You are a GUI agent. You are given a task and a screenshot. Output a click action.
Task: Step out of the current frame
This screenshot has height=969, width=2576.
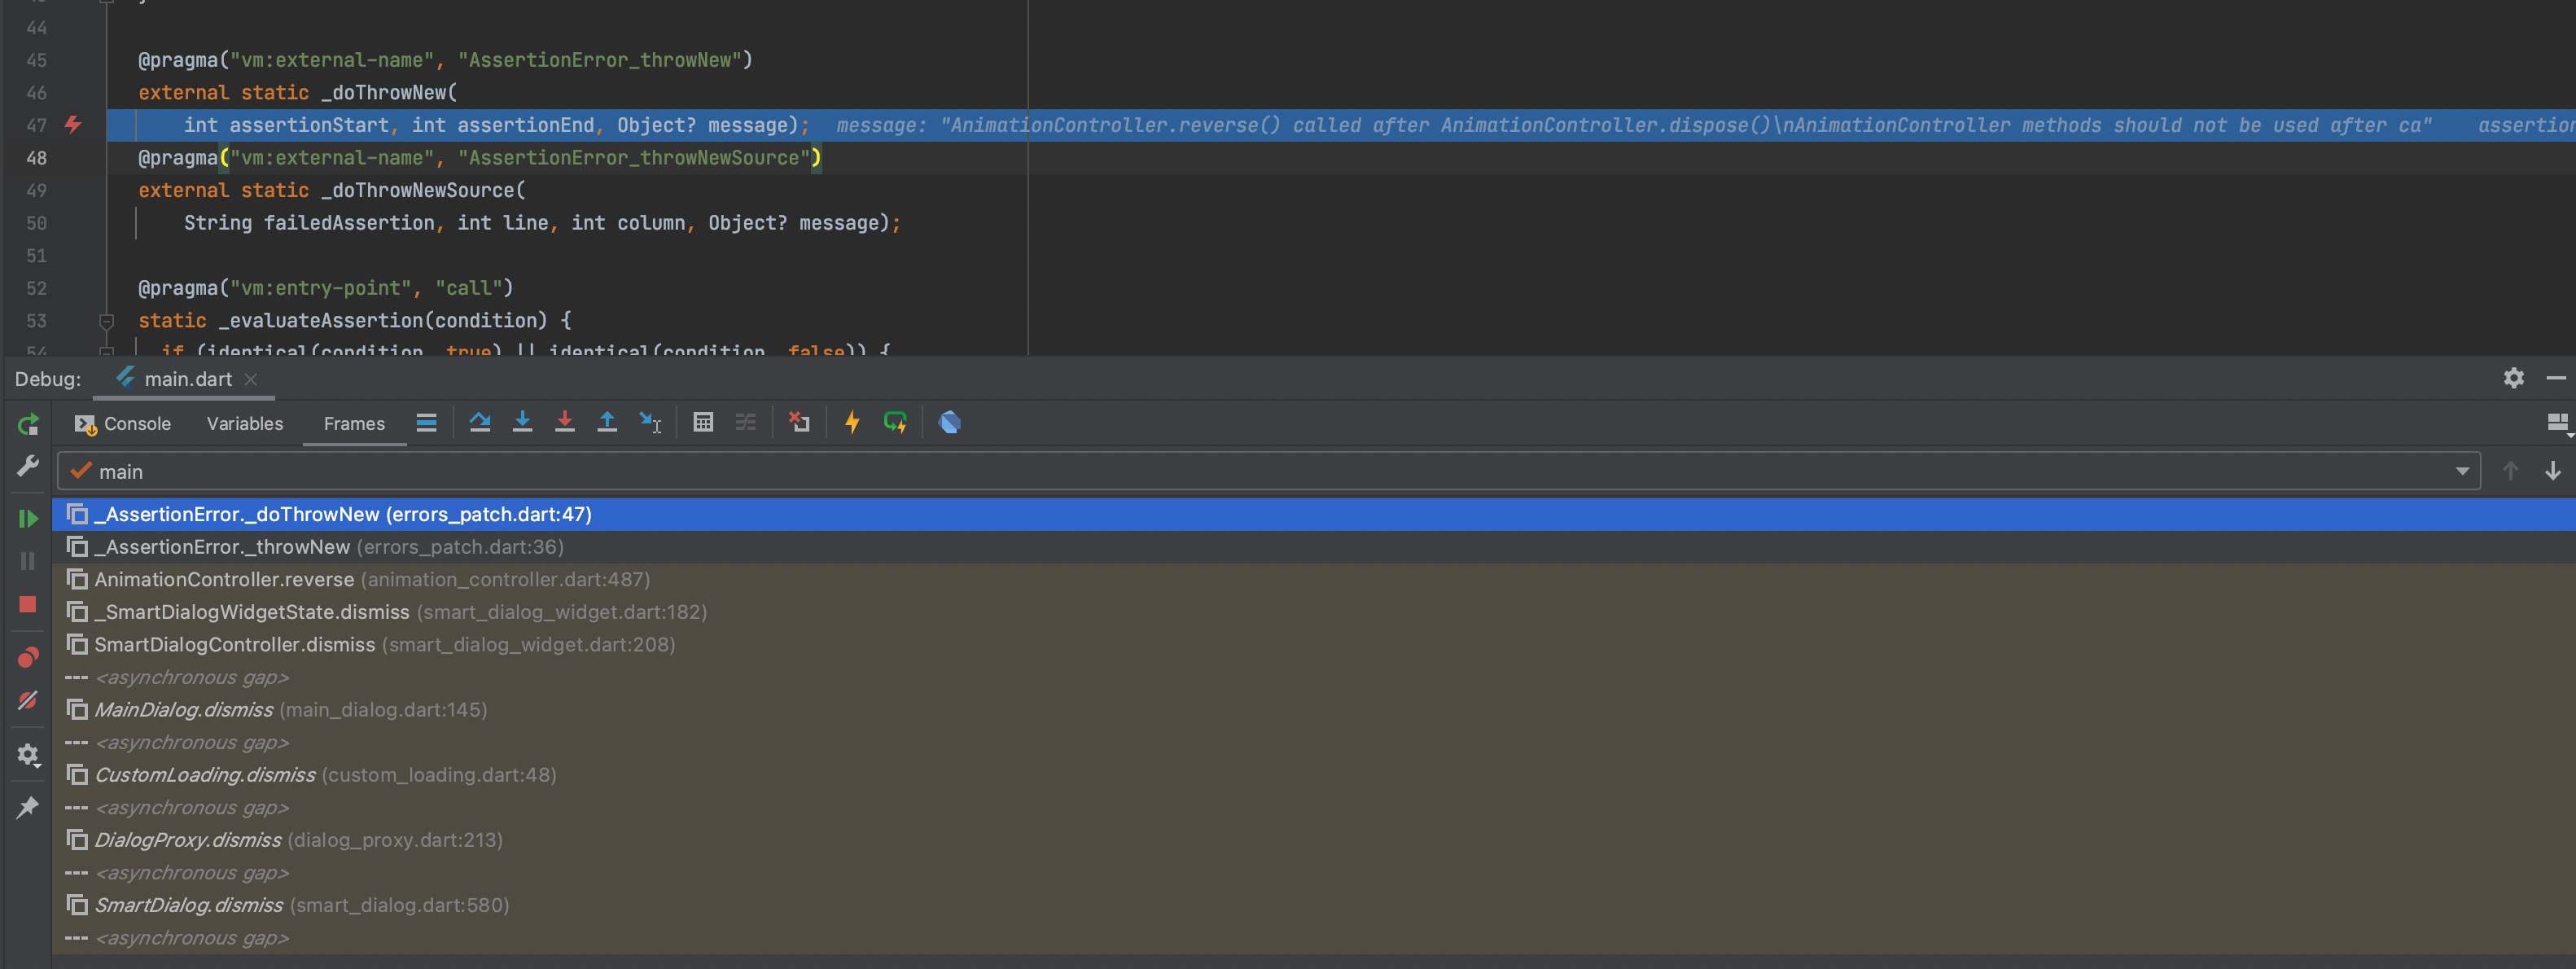click(x=607, y=422)
